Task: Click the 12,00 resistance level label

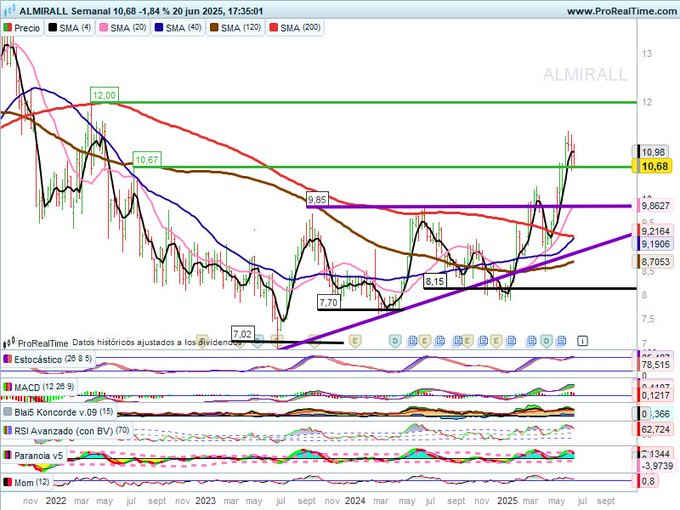Action: coord(104,95)
